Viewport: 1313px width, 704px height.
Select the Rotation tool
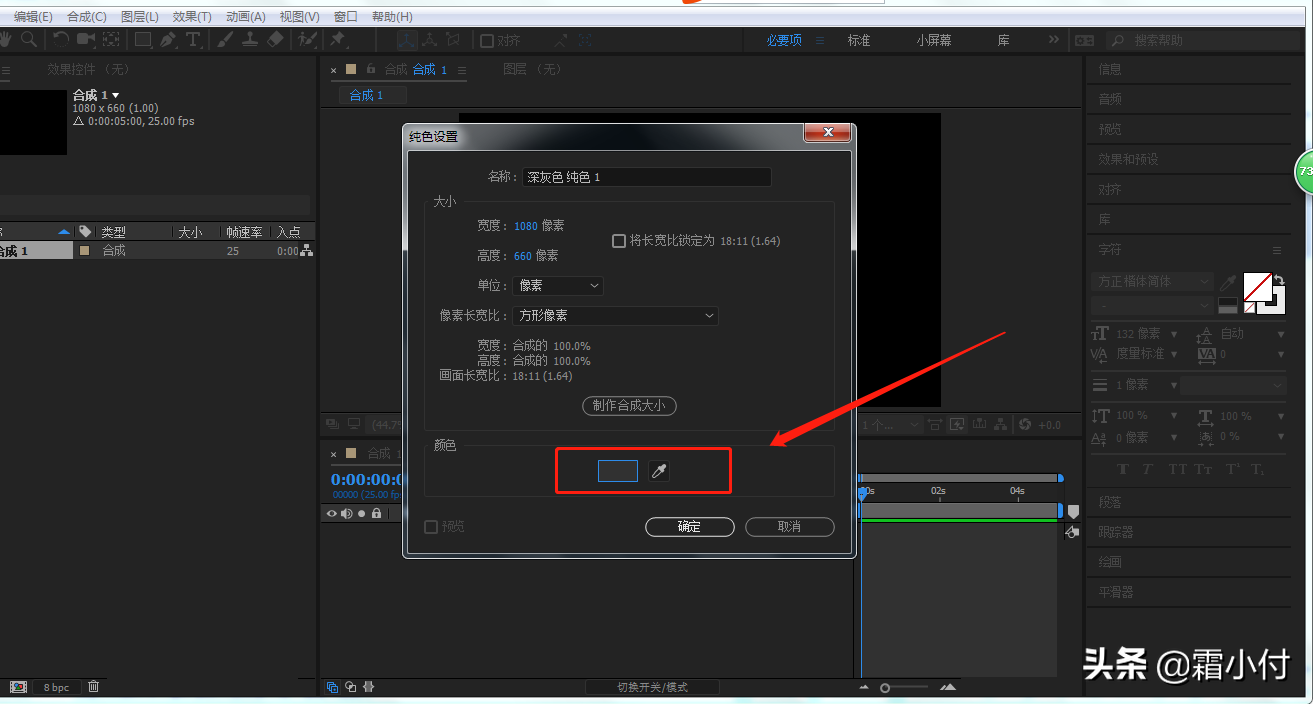pos(60,39)
